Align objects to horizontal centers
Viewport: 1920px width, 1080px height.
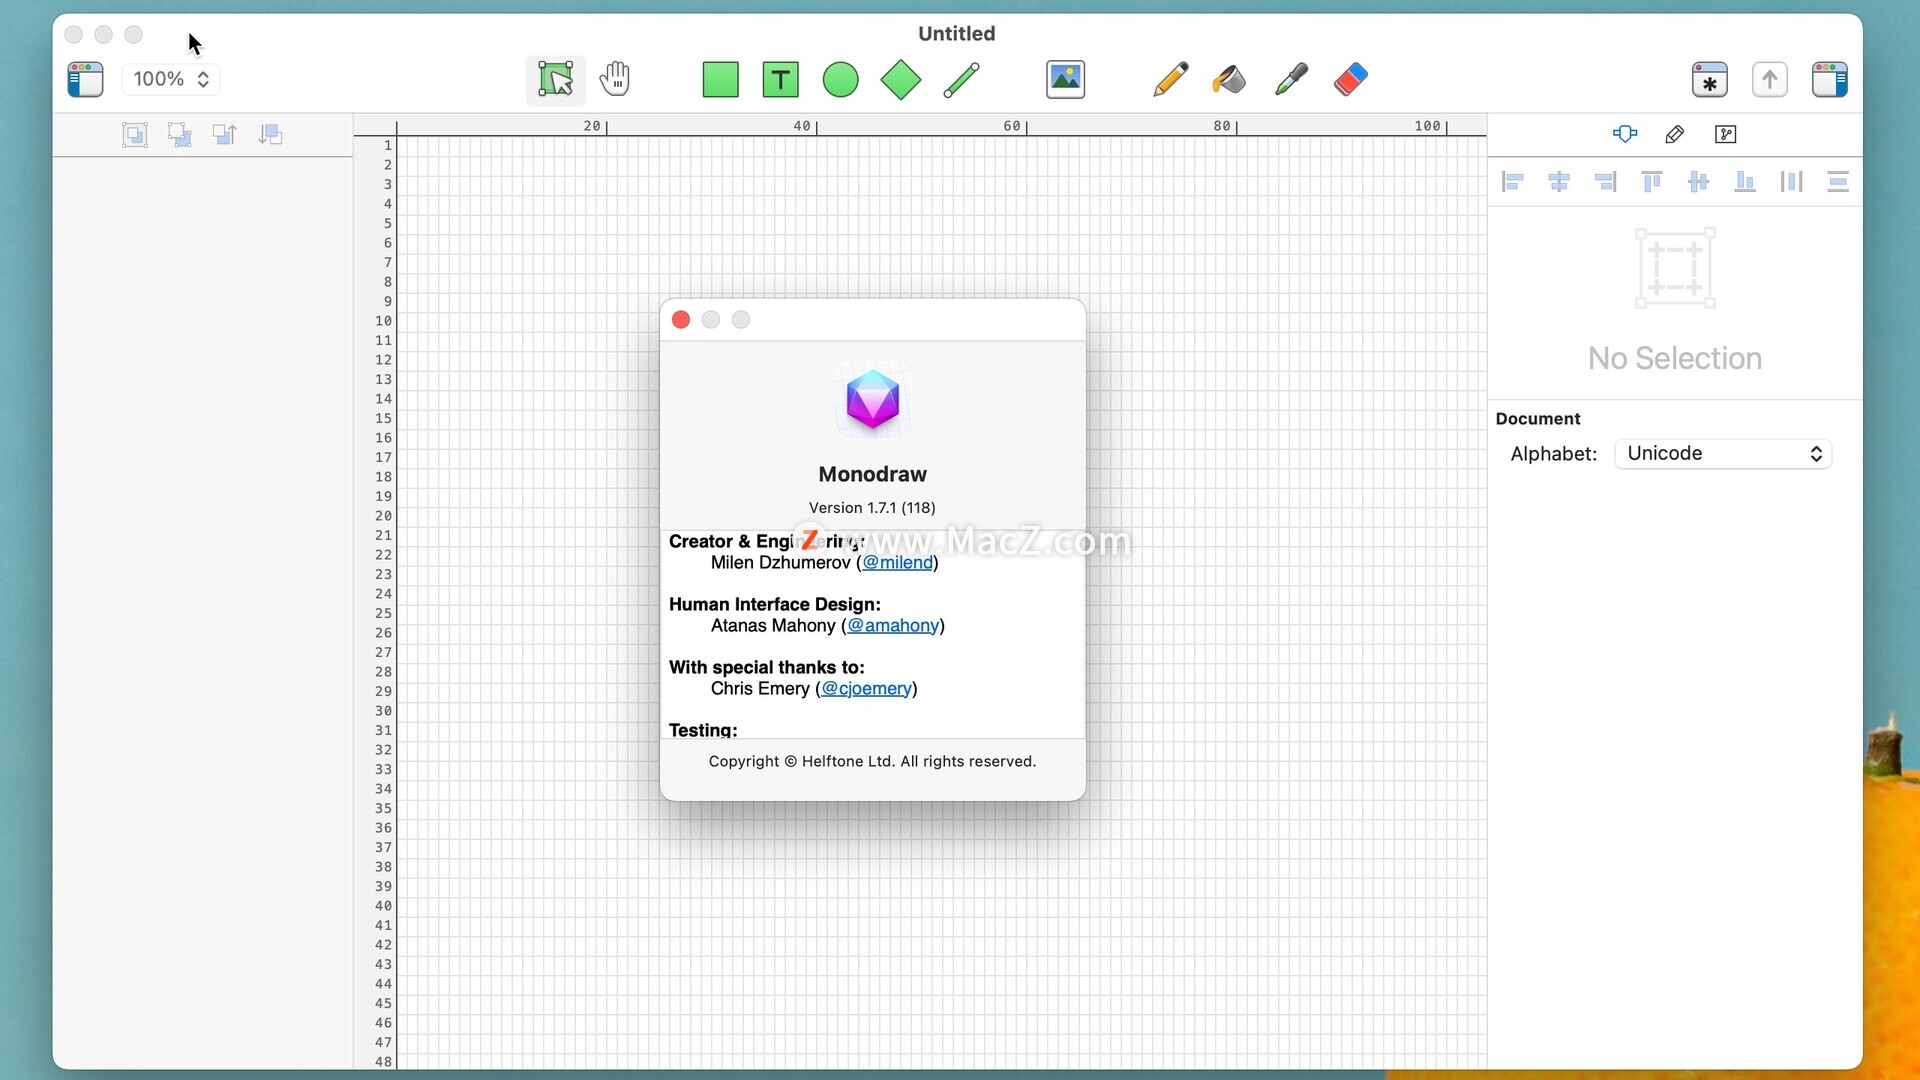1559,181
